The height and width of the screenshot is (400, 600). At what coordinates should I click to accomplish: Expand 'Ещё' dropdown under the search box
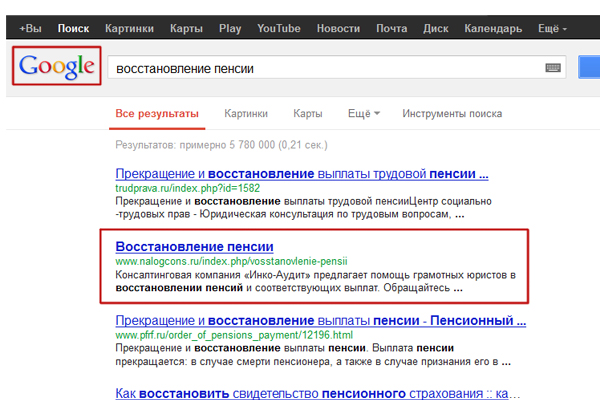(364, 114)
